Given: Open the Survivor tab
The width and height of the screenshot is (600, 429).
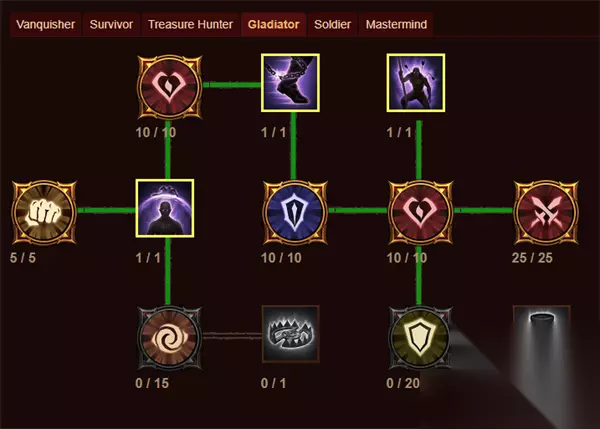Looking at the screenshot, I should coord(111,24).
